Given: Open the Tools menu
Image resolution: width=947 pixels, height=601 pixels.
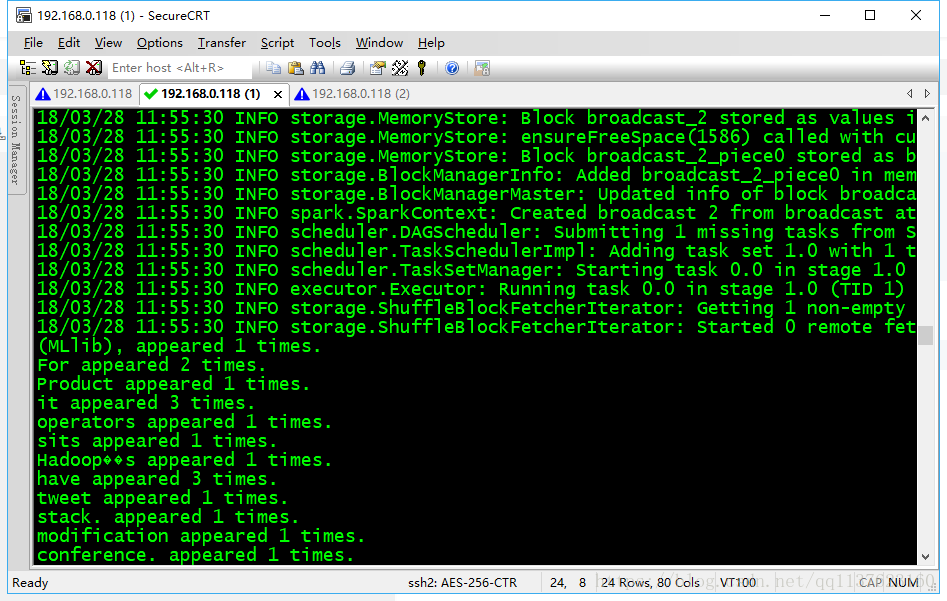Looking at the screenshot, I should tap(325, 43).
